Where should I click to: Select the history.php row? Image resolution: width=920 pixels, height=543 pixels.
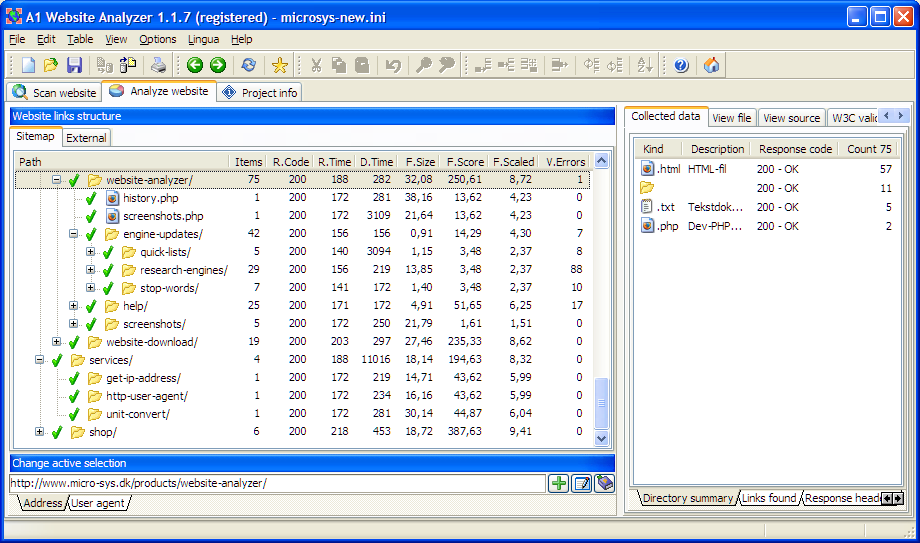tap(303, 198)
